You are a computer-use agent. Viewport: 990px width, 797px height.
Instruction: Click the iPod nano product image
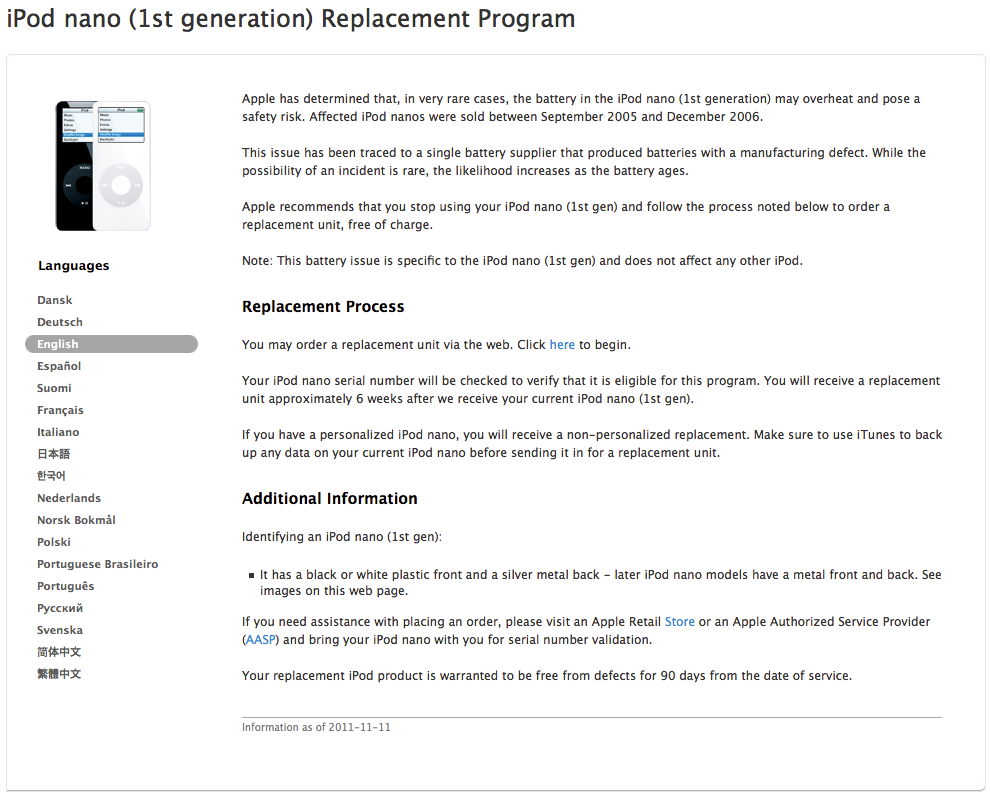103,166
